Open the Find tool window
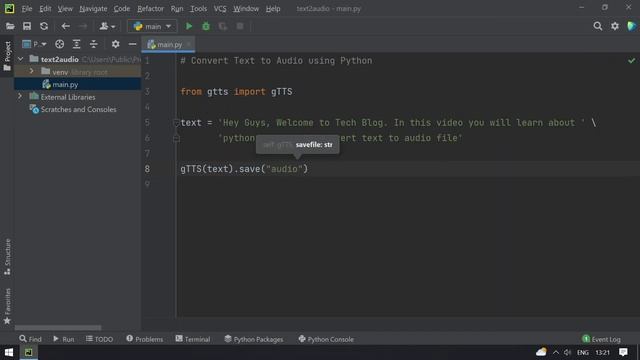640x360 pixels. coord(30,339)
